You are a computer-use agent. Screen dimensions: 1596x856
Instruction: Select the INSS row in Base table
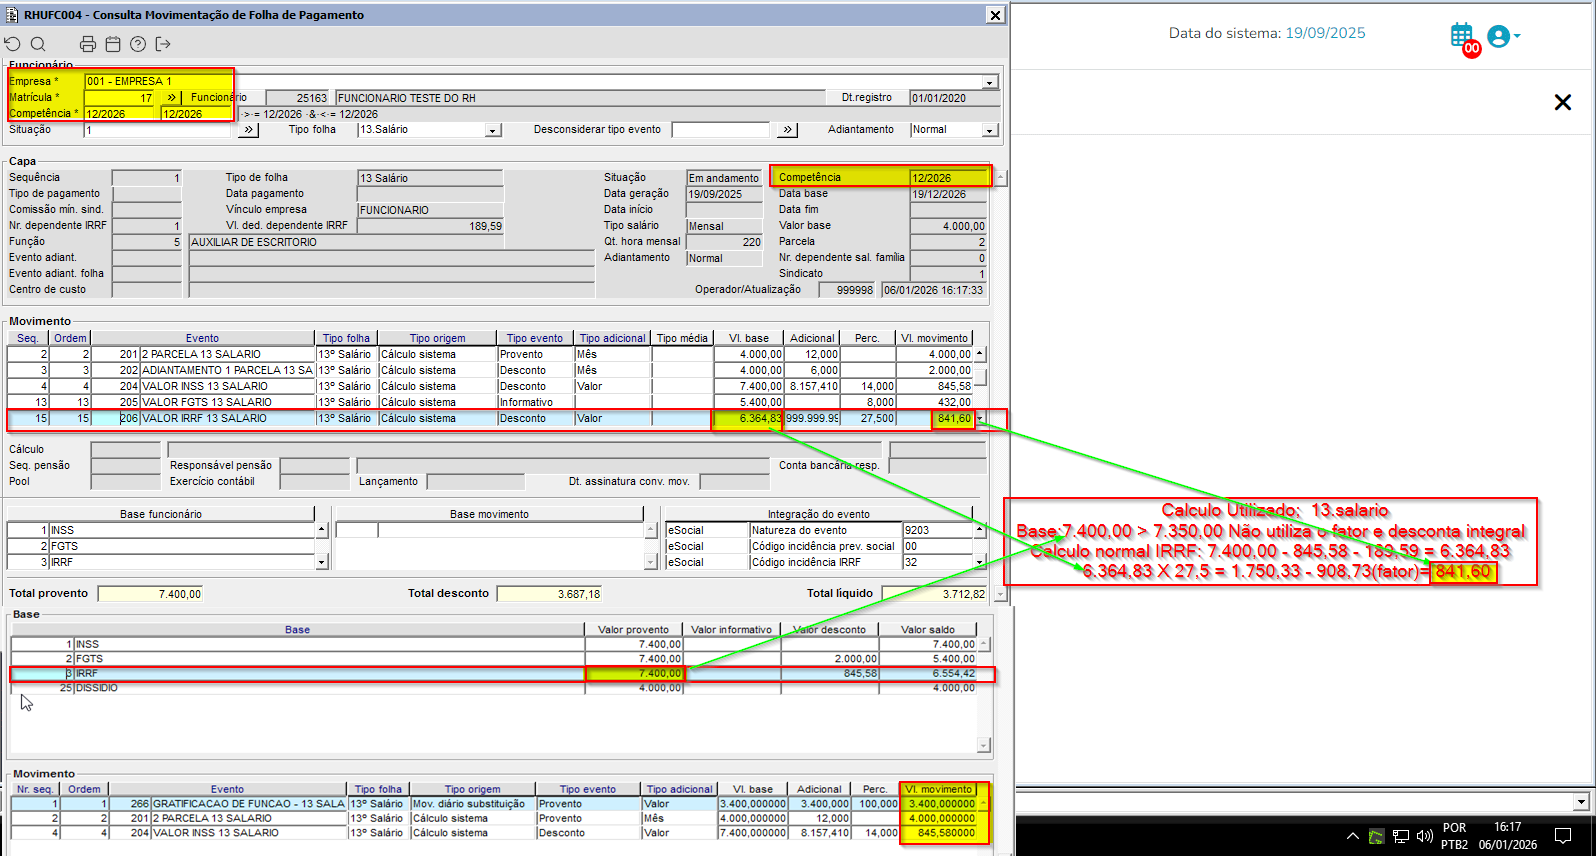point(494,644)
